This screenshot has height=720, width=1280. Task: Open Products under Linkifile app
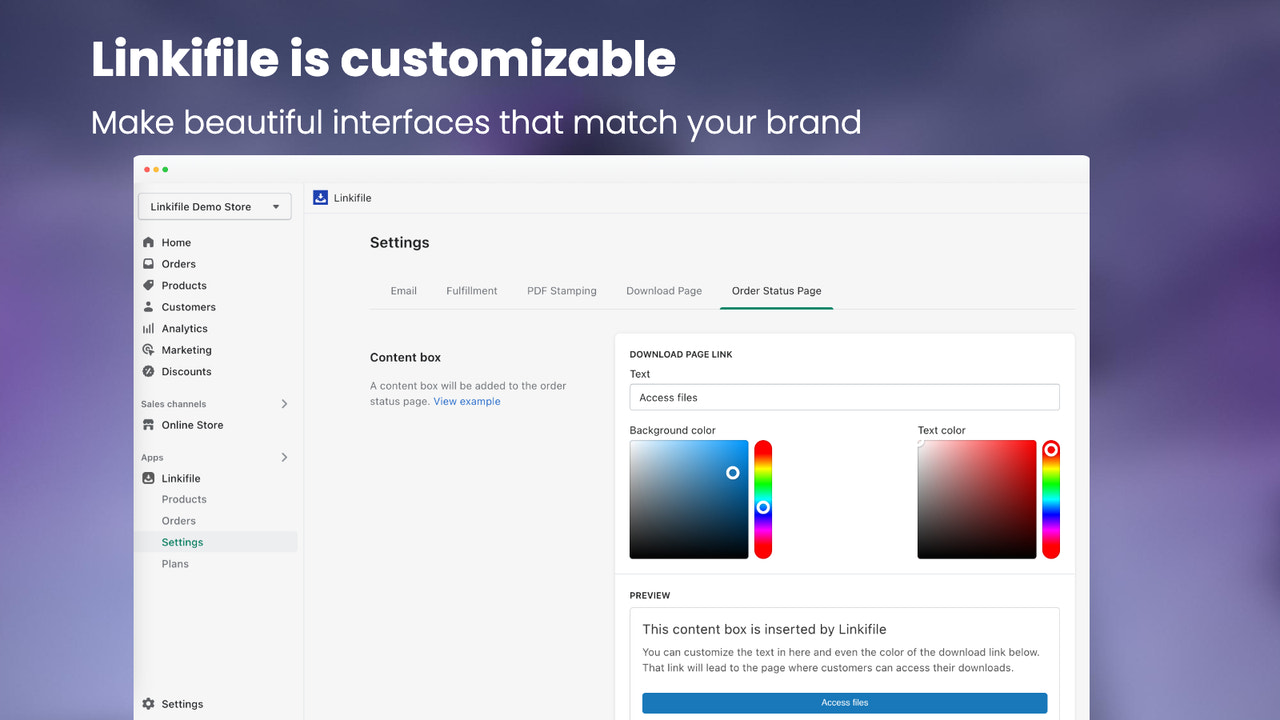point(184,499)
